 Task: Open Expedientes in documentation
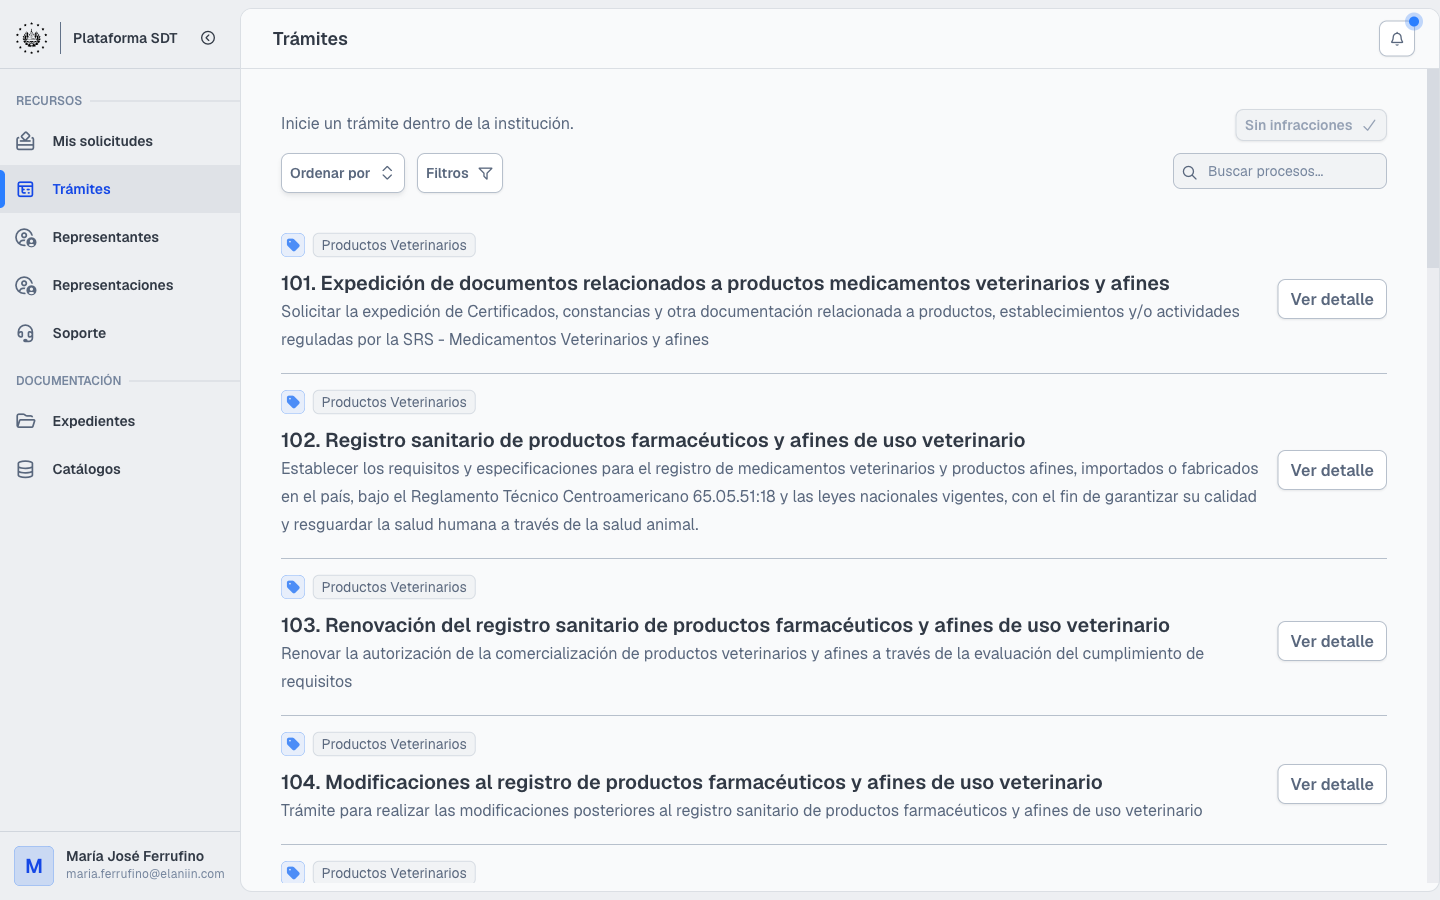pyautogui.click(x=120, y=421)
